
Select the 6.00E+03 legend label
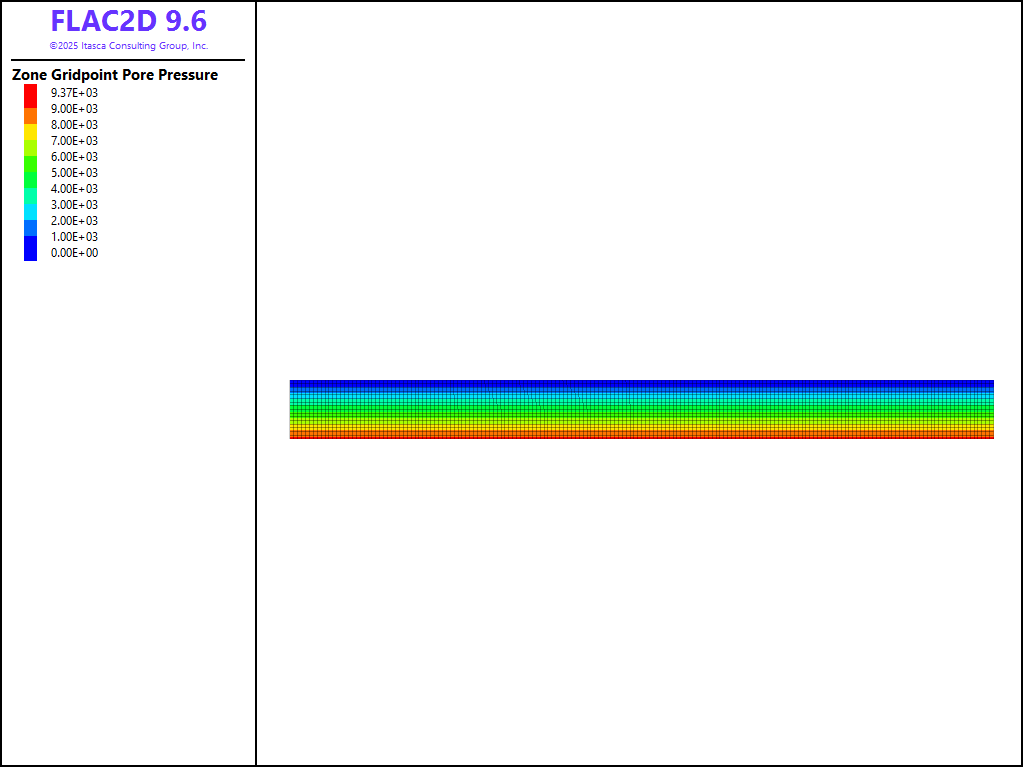75,157
